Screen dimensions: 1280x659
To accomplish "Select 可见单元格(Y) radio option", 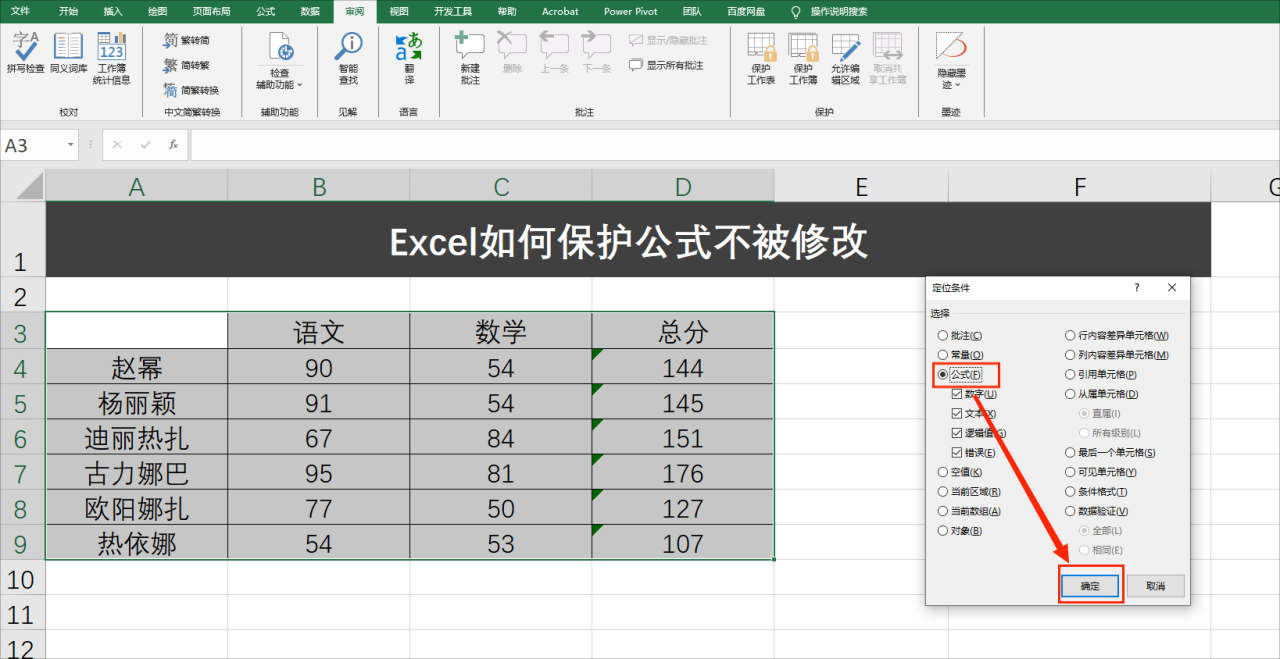I will point(1101,472).
